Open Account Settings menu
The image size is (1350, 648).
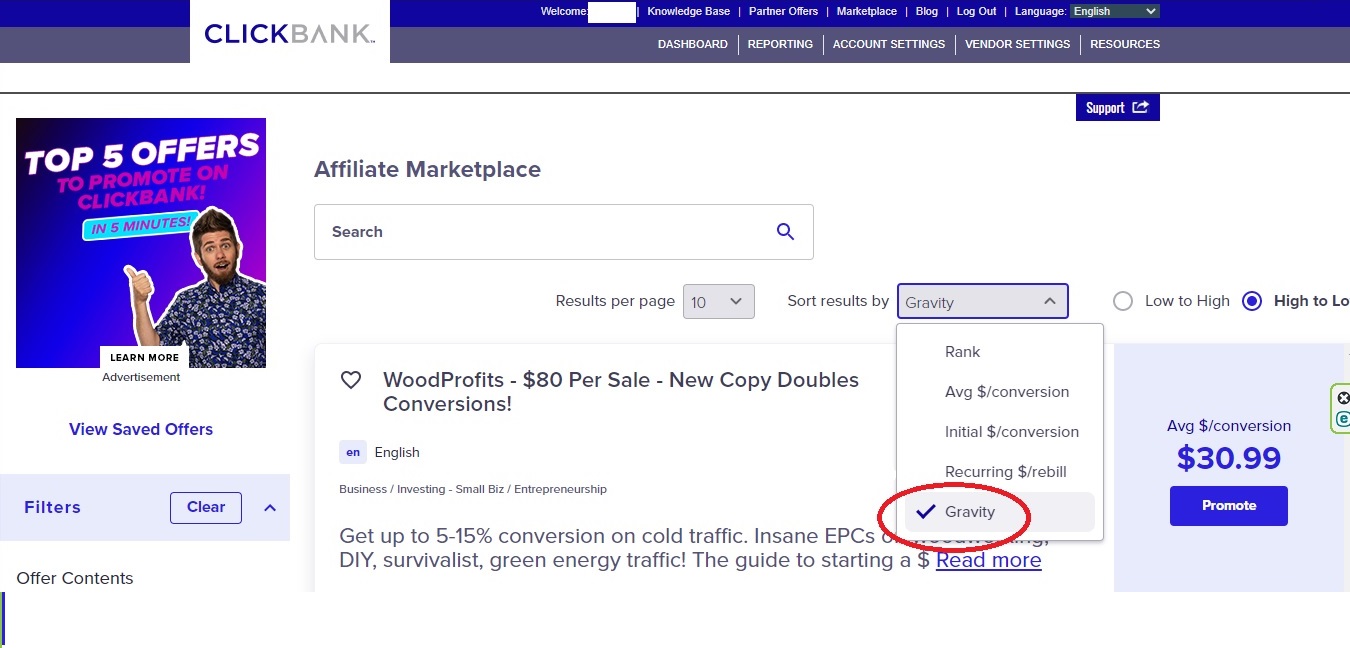889,44
